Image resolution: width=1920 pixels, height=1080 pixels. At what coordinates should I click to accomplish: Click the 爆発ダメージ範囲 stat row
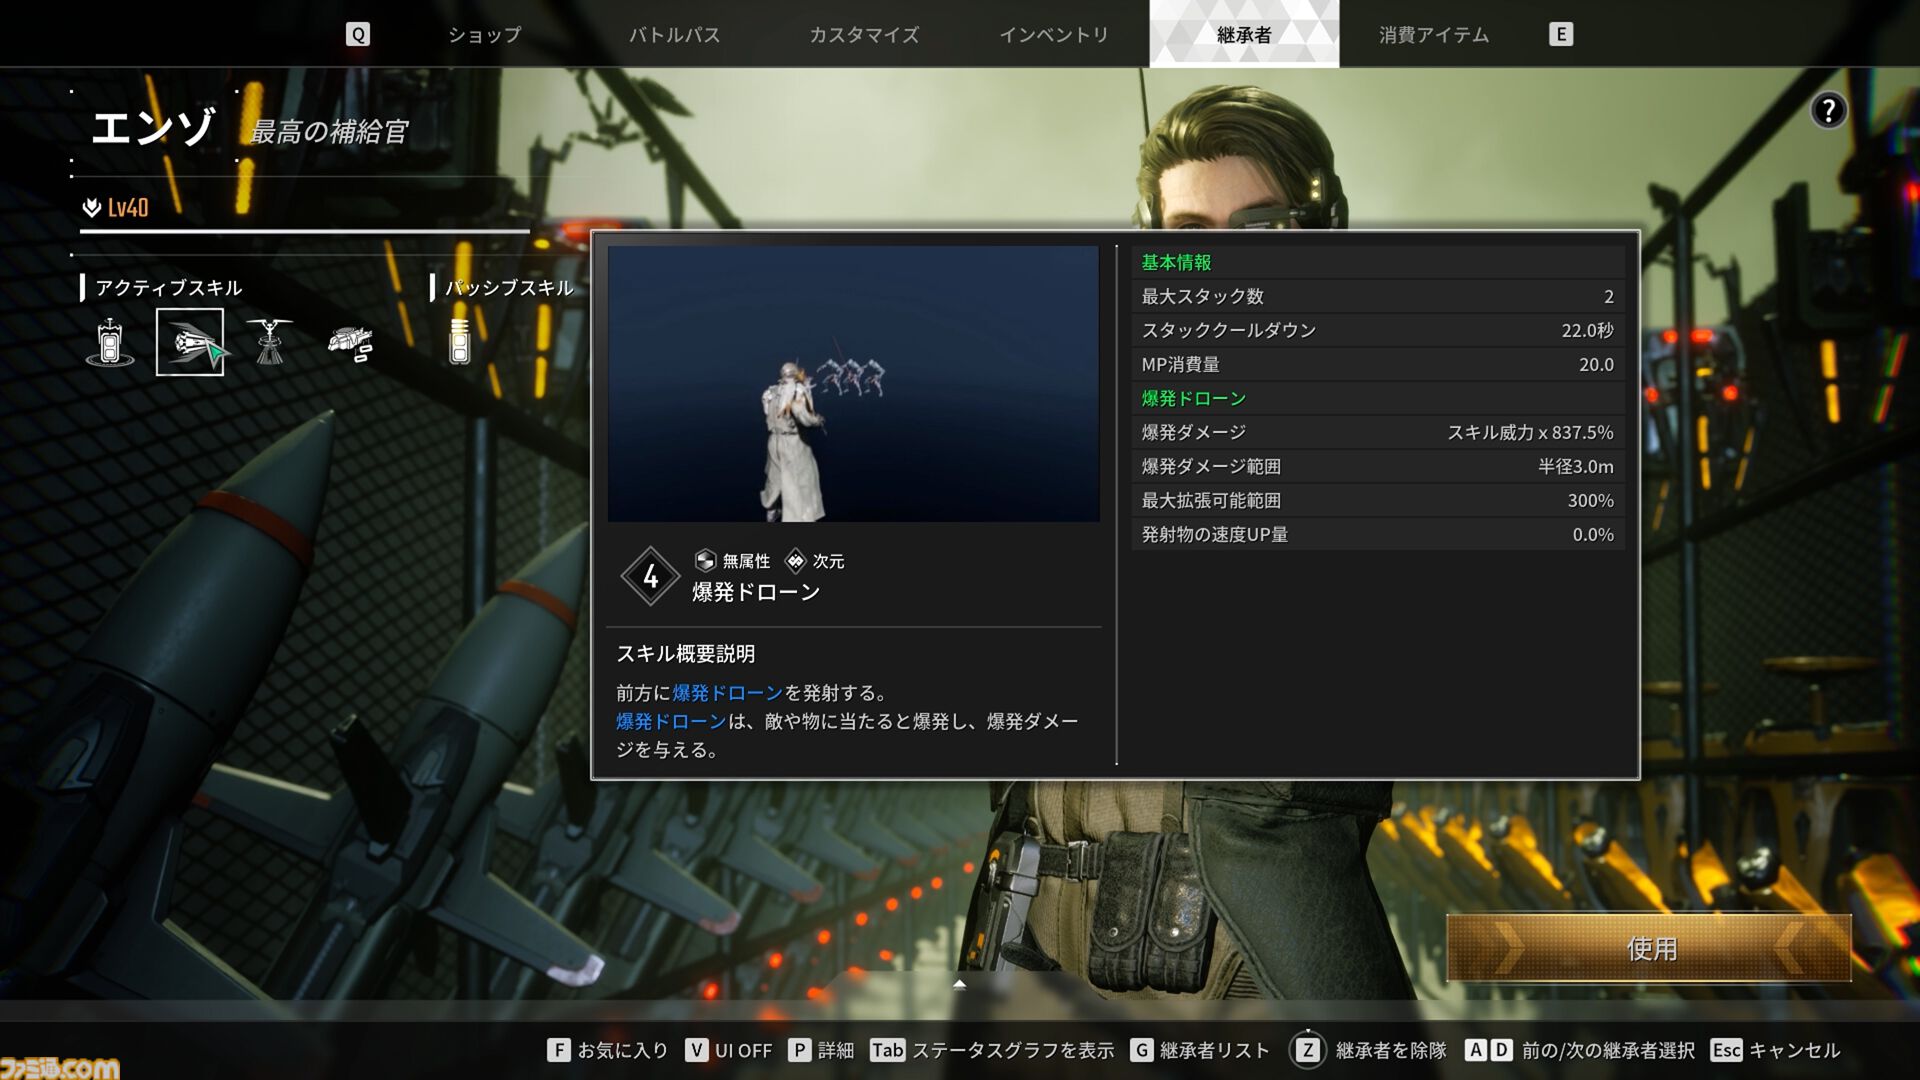click(1378, 466)
